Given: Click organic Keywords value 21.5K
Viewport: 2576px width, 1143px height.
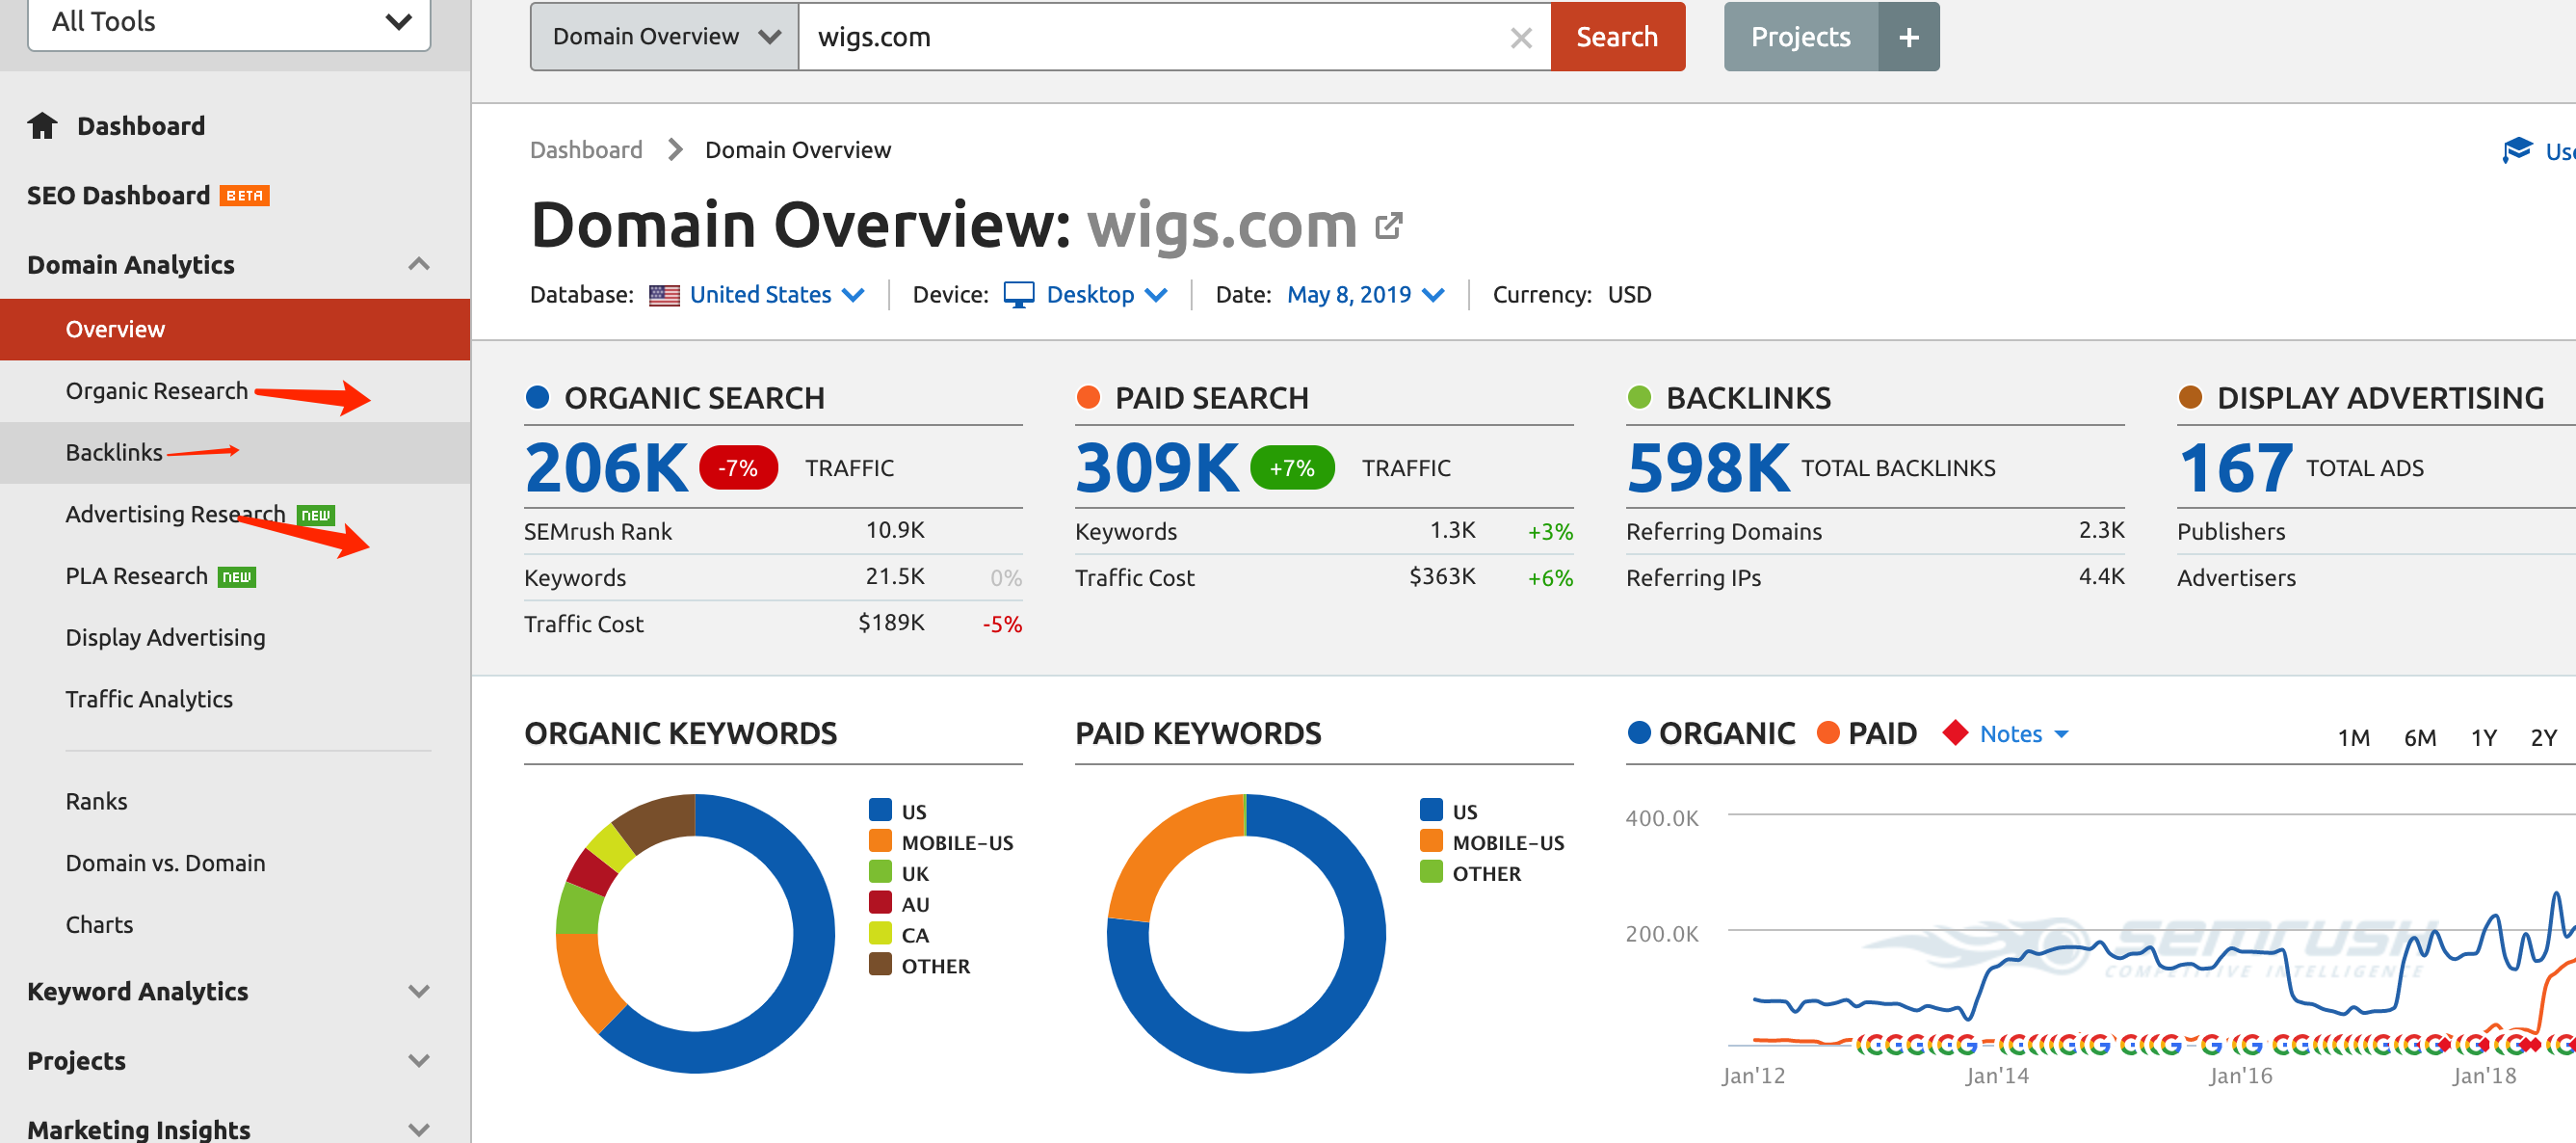Looking at the screenshot, I should pos(894,577).
